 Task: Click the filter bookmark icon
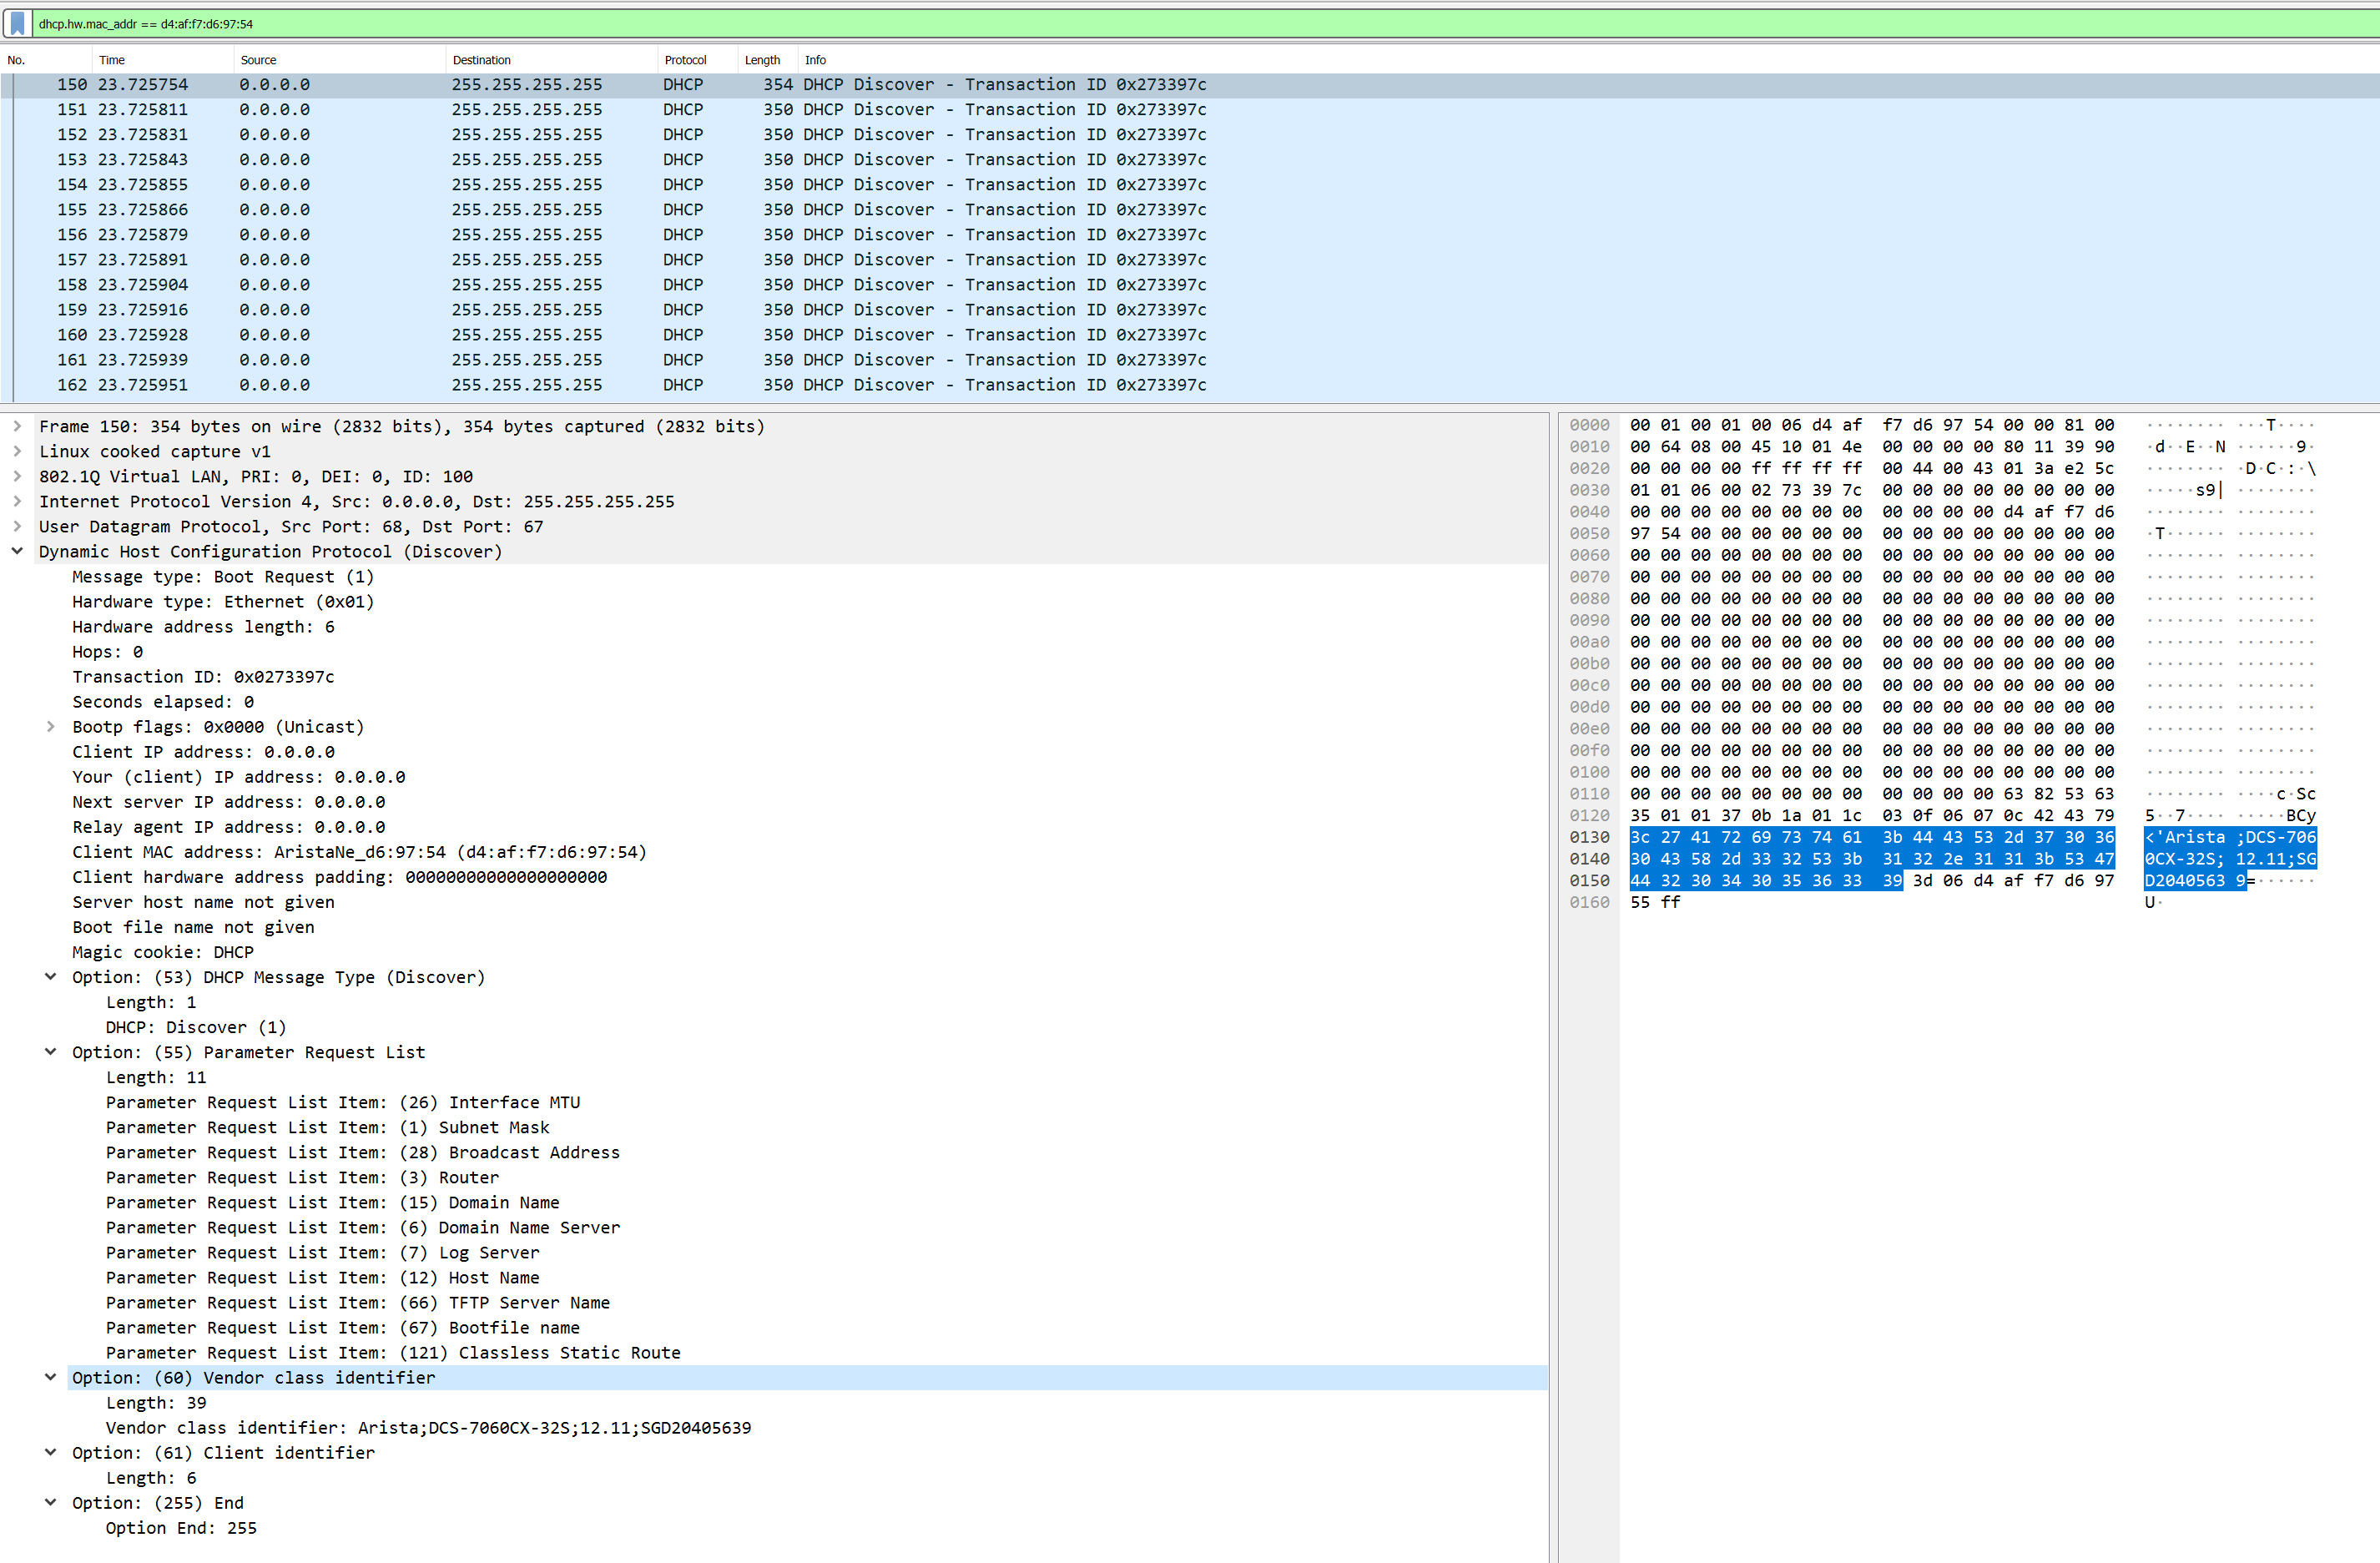[x=18, y=23]
